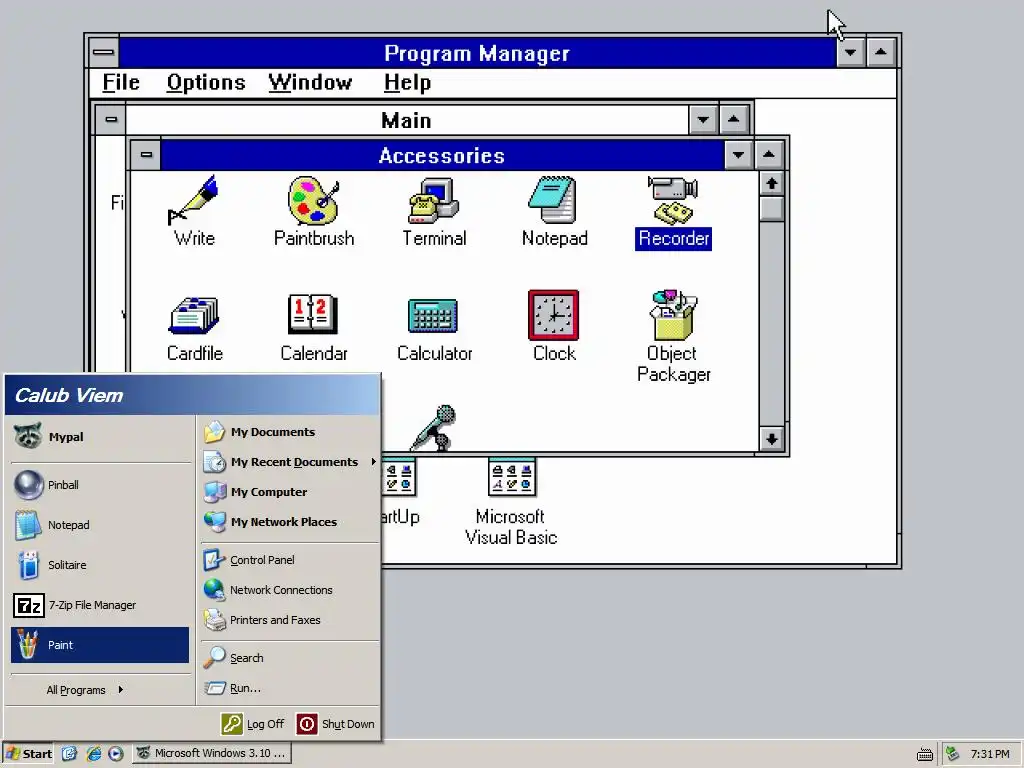Click the Clock icon
This screenshot has width=1024, height=768.
pyautogui.click(x=554, y=327)
